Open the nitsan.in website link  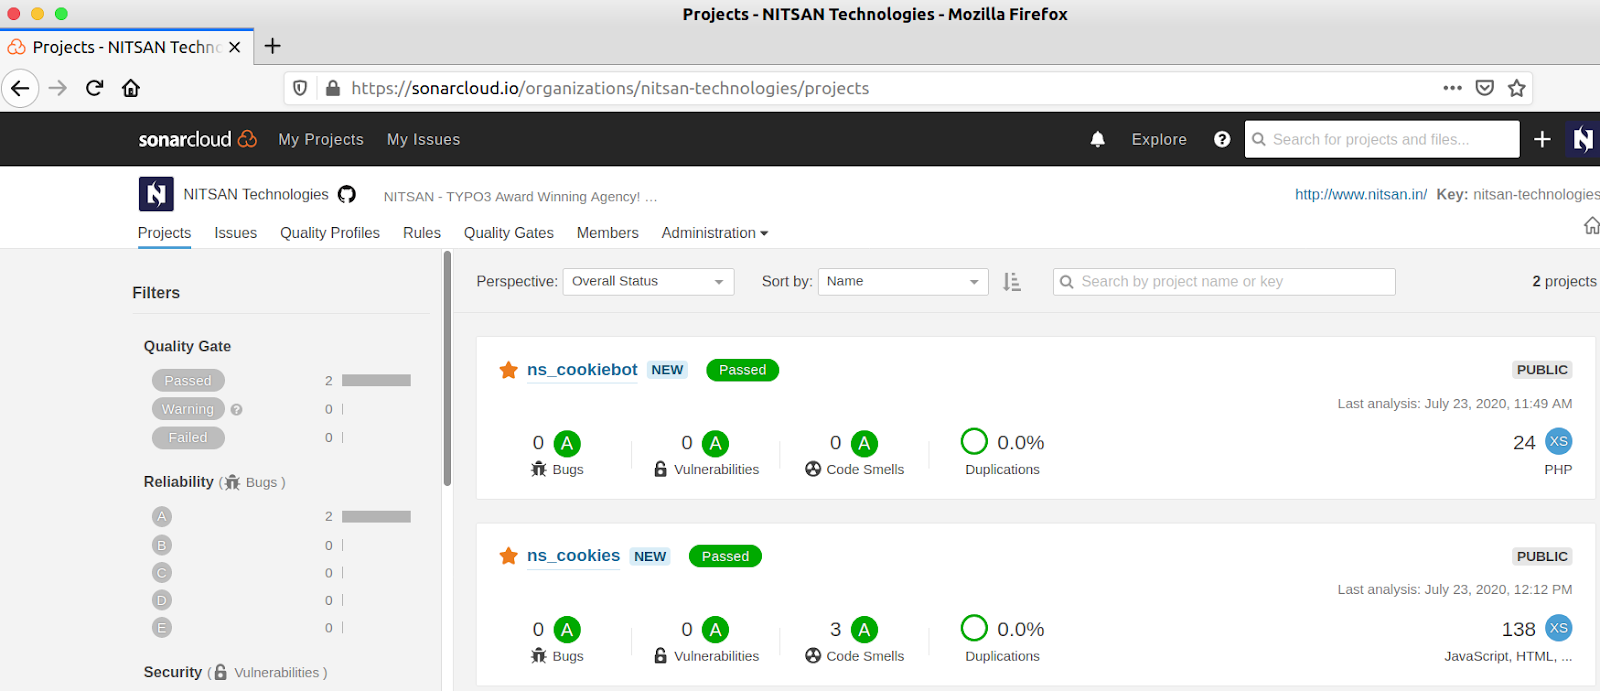1360,194
